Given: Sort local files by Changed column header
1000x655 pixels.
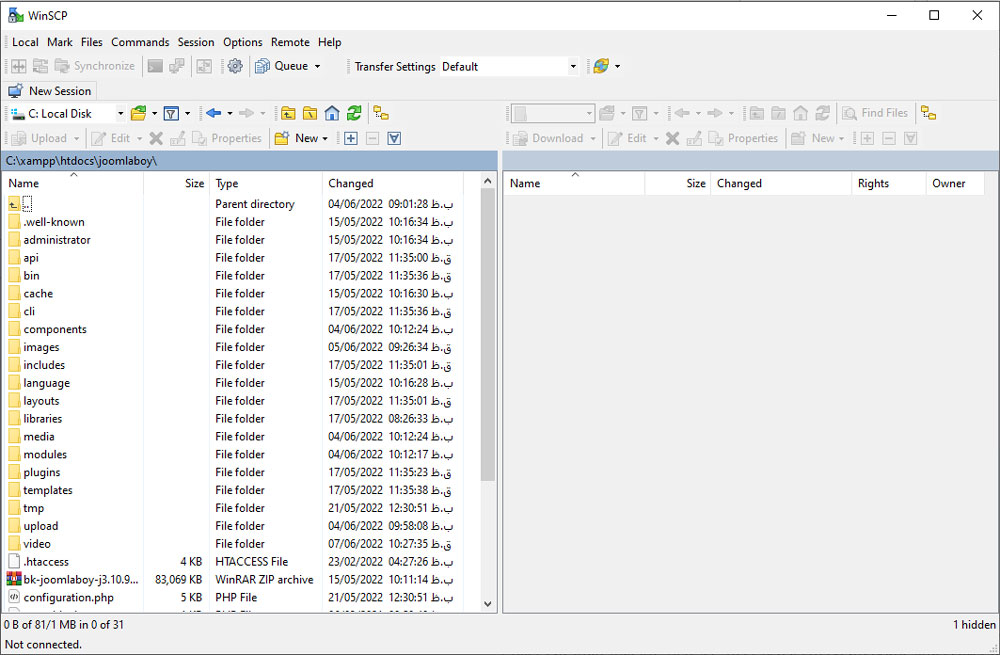Looking at the screenshot, I should (x=351, y=183).
